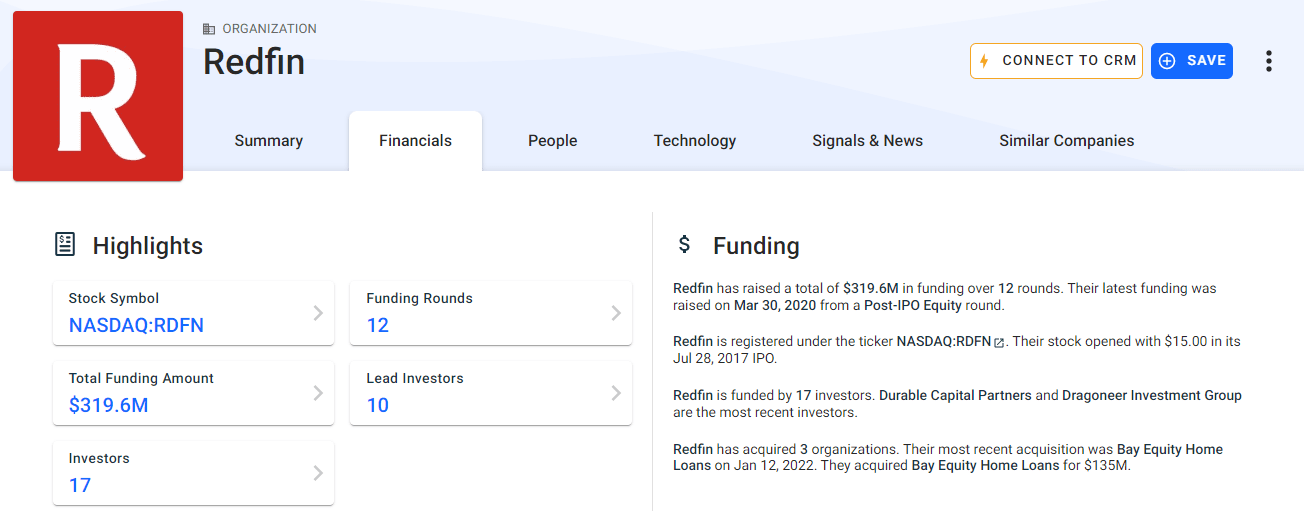
Task: Click the 12 funding rounds value
Action: (378, 325)
